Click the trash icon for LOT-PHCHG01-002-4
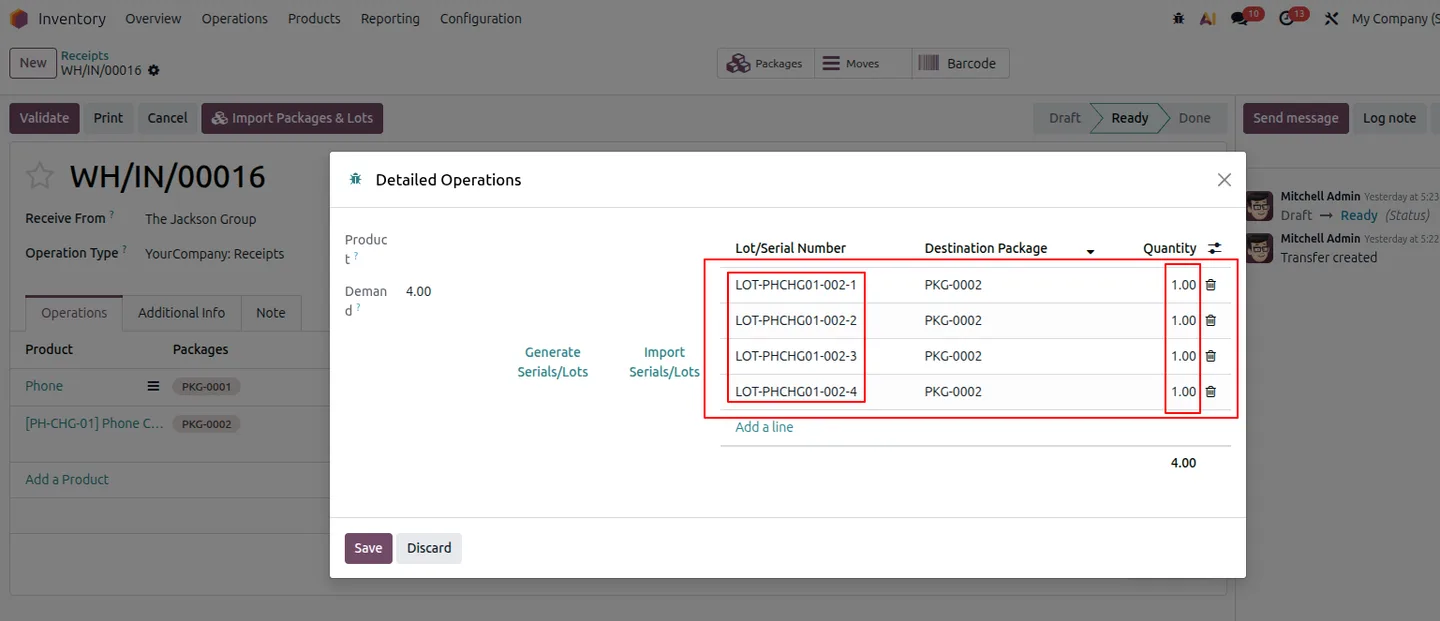1440x621 pixels. [x=1210, y=392]
